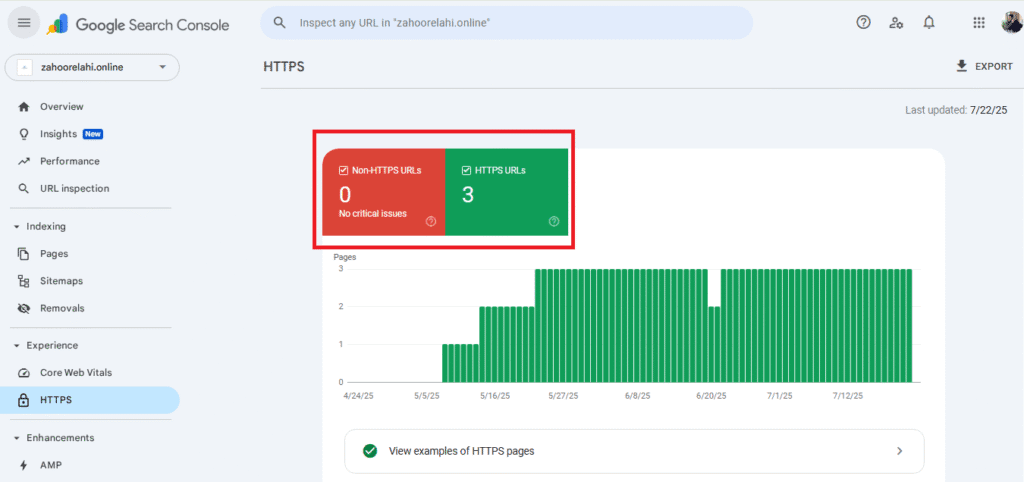The height and width of the screenshot is (482, 1024).
Task: Open View examples of HTTPS pages
Action: (634, 451)
